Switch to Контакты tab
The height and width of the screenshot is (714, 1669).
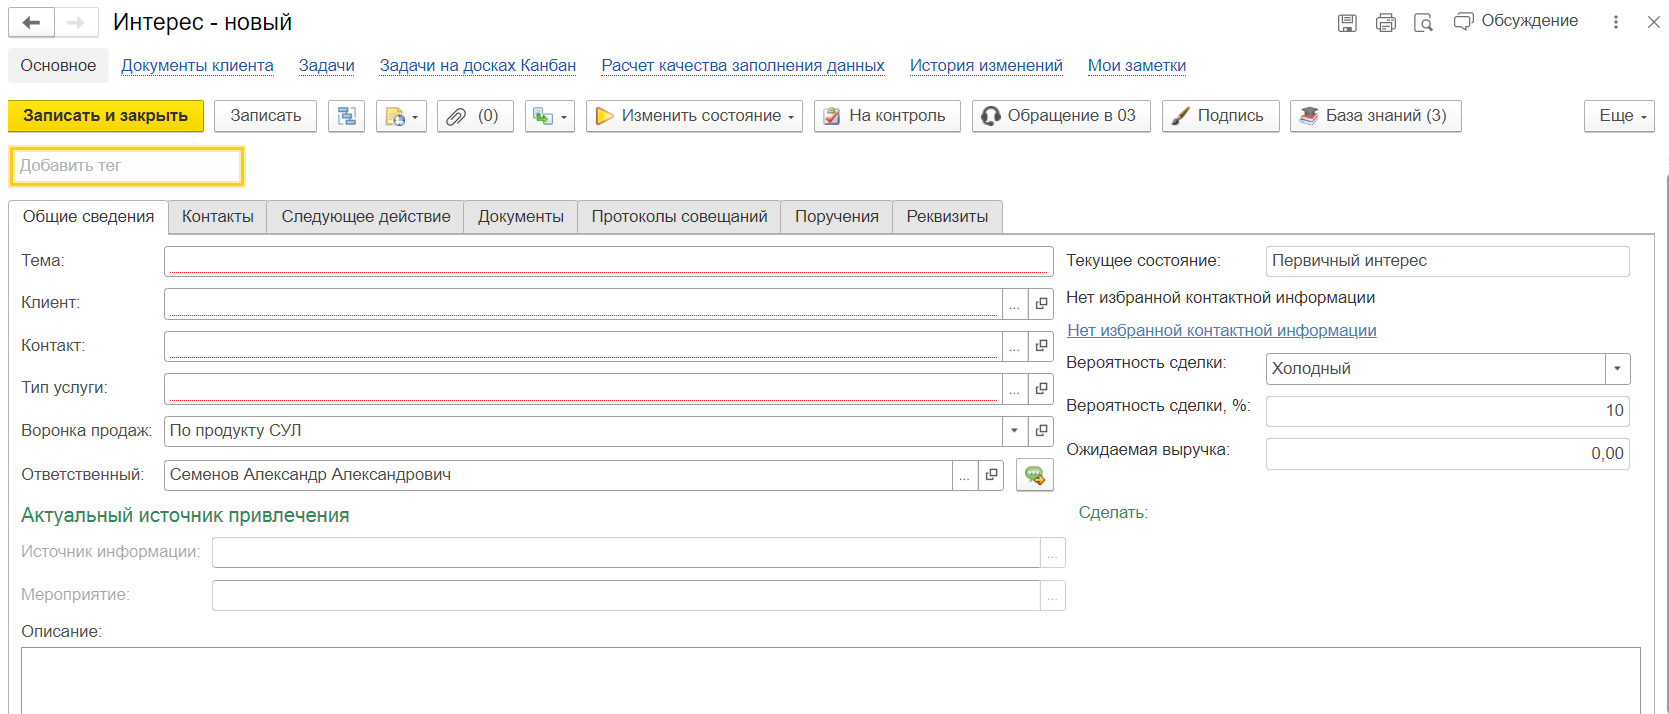click(218, 217)
